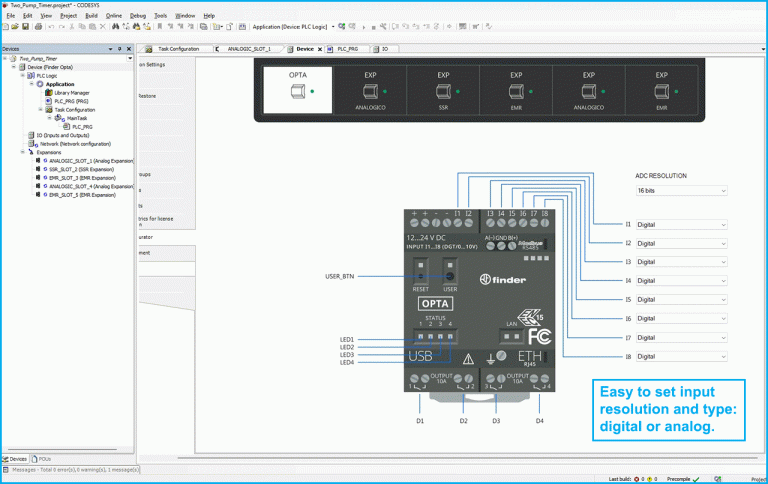768x484 pixels.
Task: Click the build errors red indicator in the status bar
Action: [x=636, y=479]
